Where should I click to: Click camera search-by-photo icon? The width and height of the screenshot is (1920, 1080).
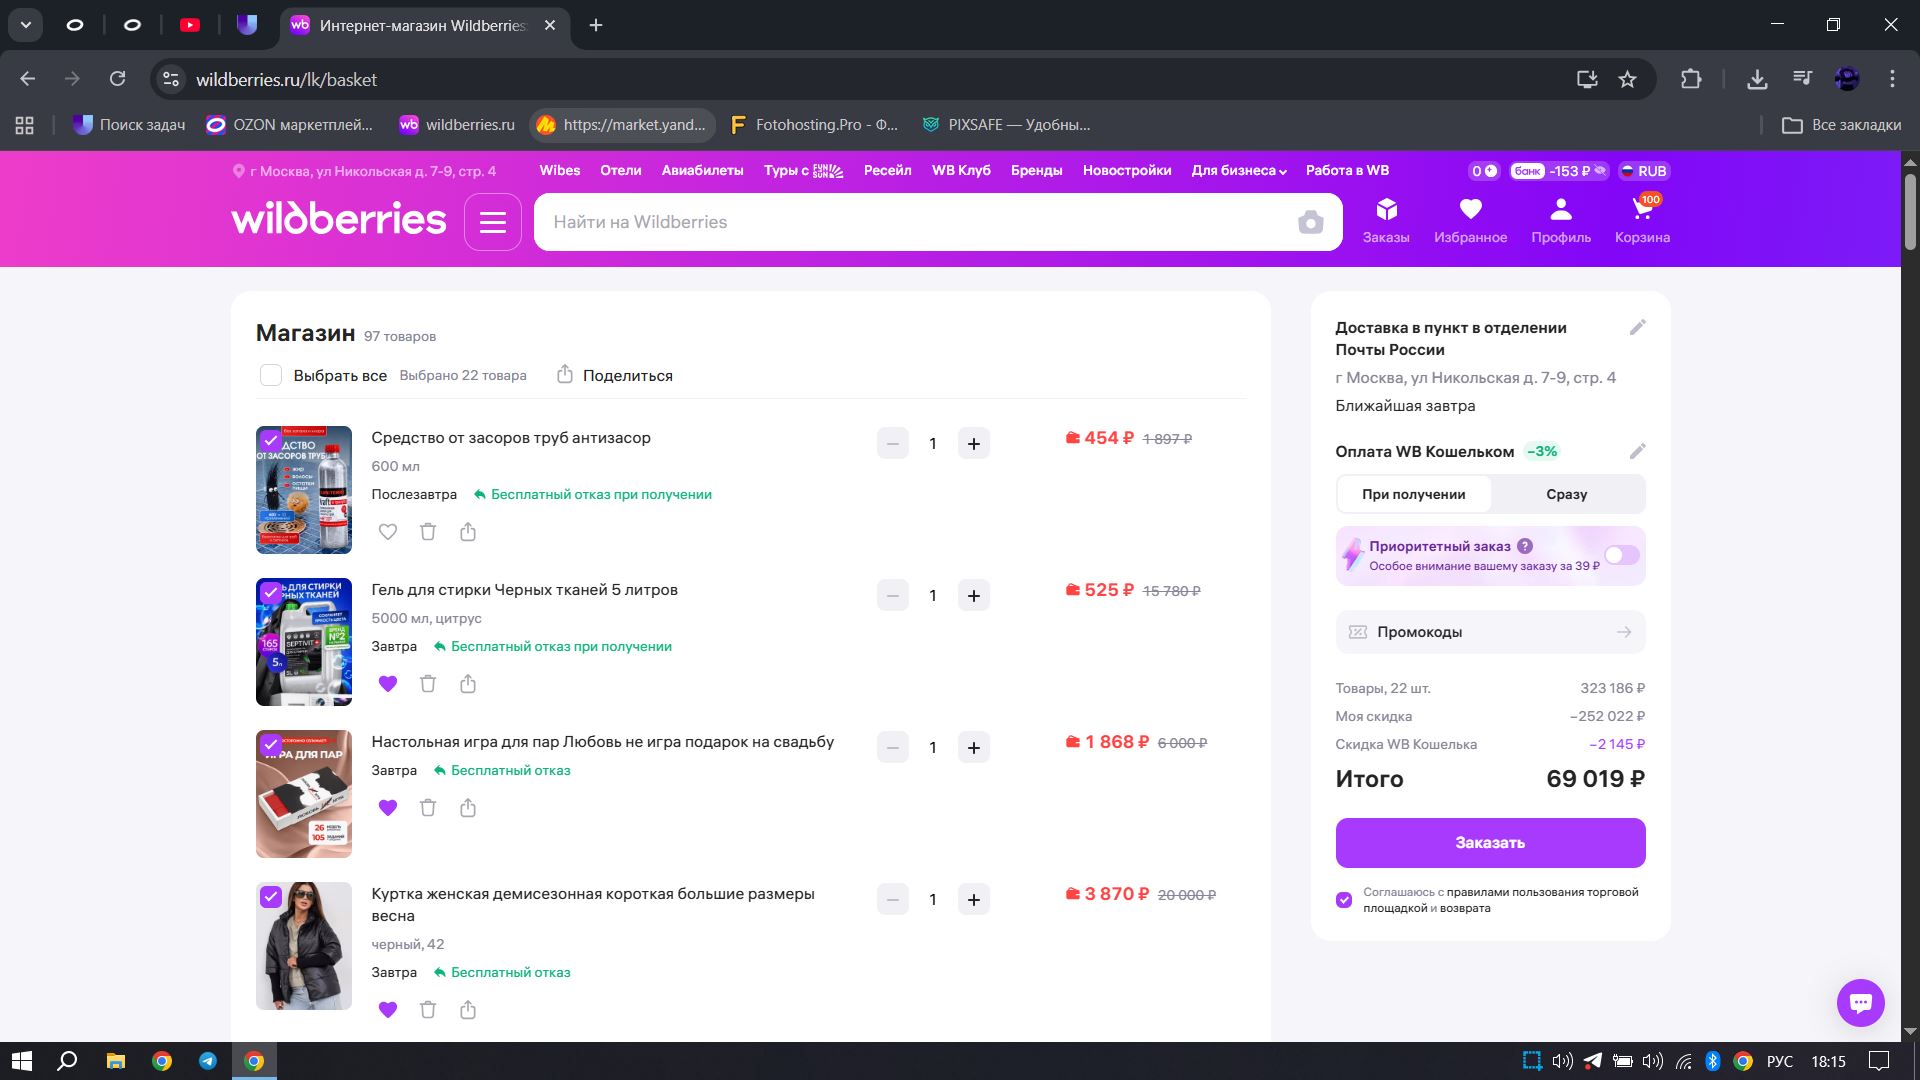(1310, 222)
